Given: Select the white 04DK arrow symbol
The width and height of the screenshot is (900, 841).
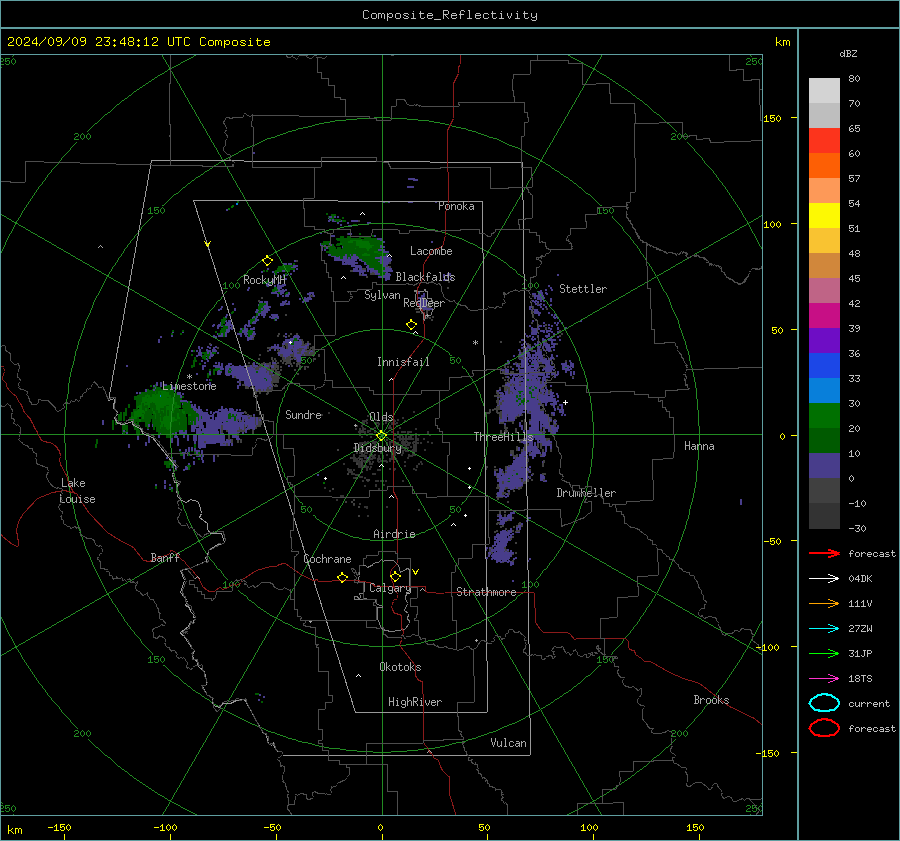Looking at the screenshot, I should pyautogui.click(x=824, y=578).
